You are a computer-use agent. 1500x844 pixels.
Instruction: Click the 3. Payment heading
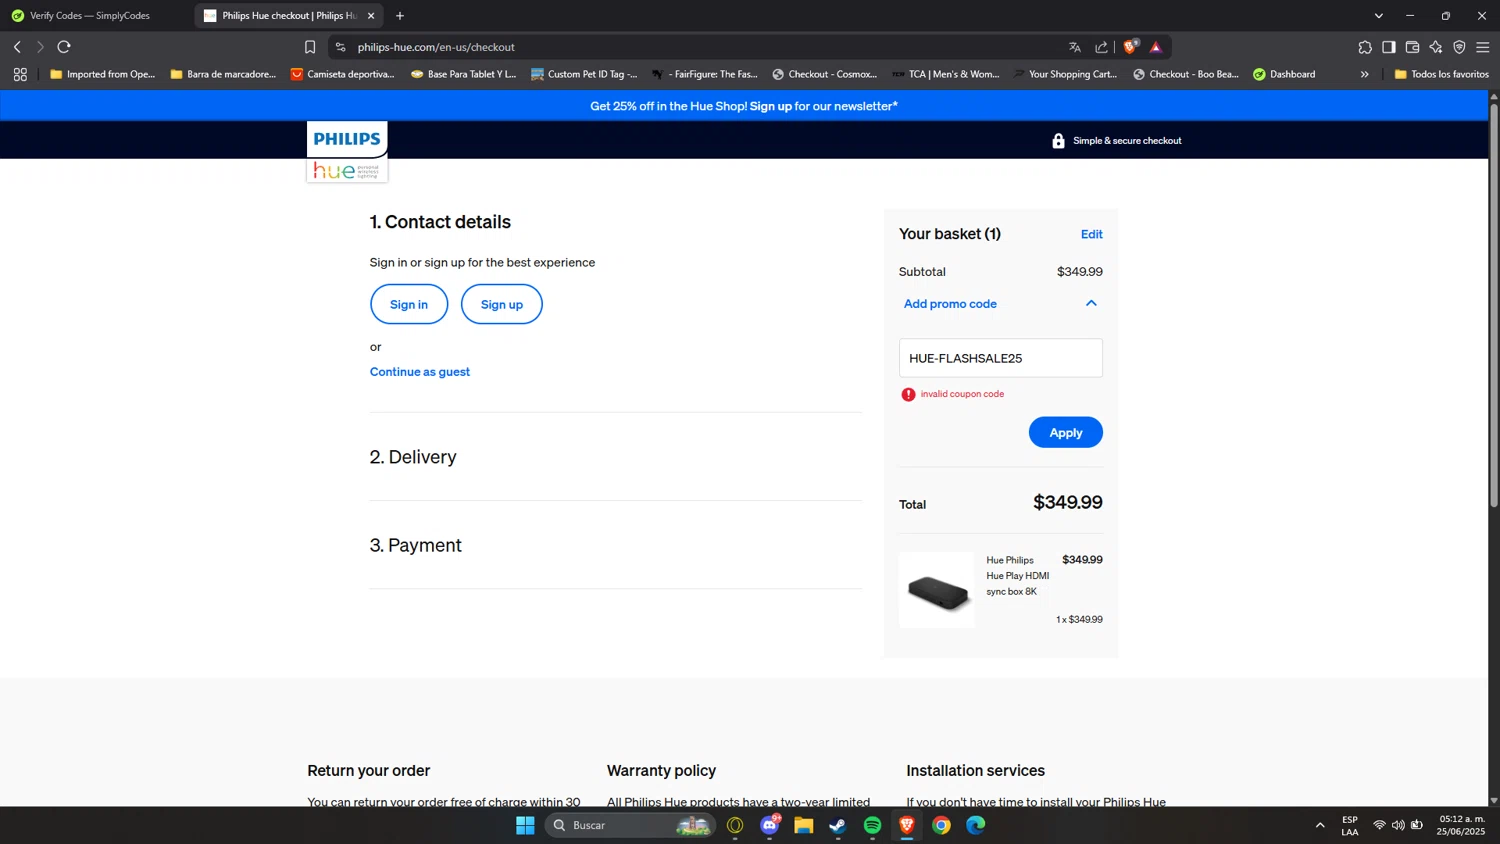pos(416,545)
